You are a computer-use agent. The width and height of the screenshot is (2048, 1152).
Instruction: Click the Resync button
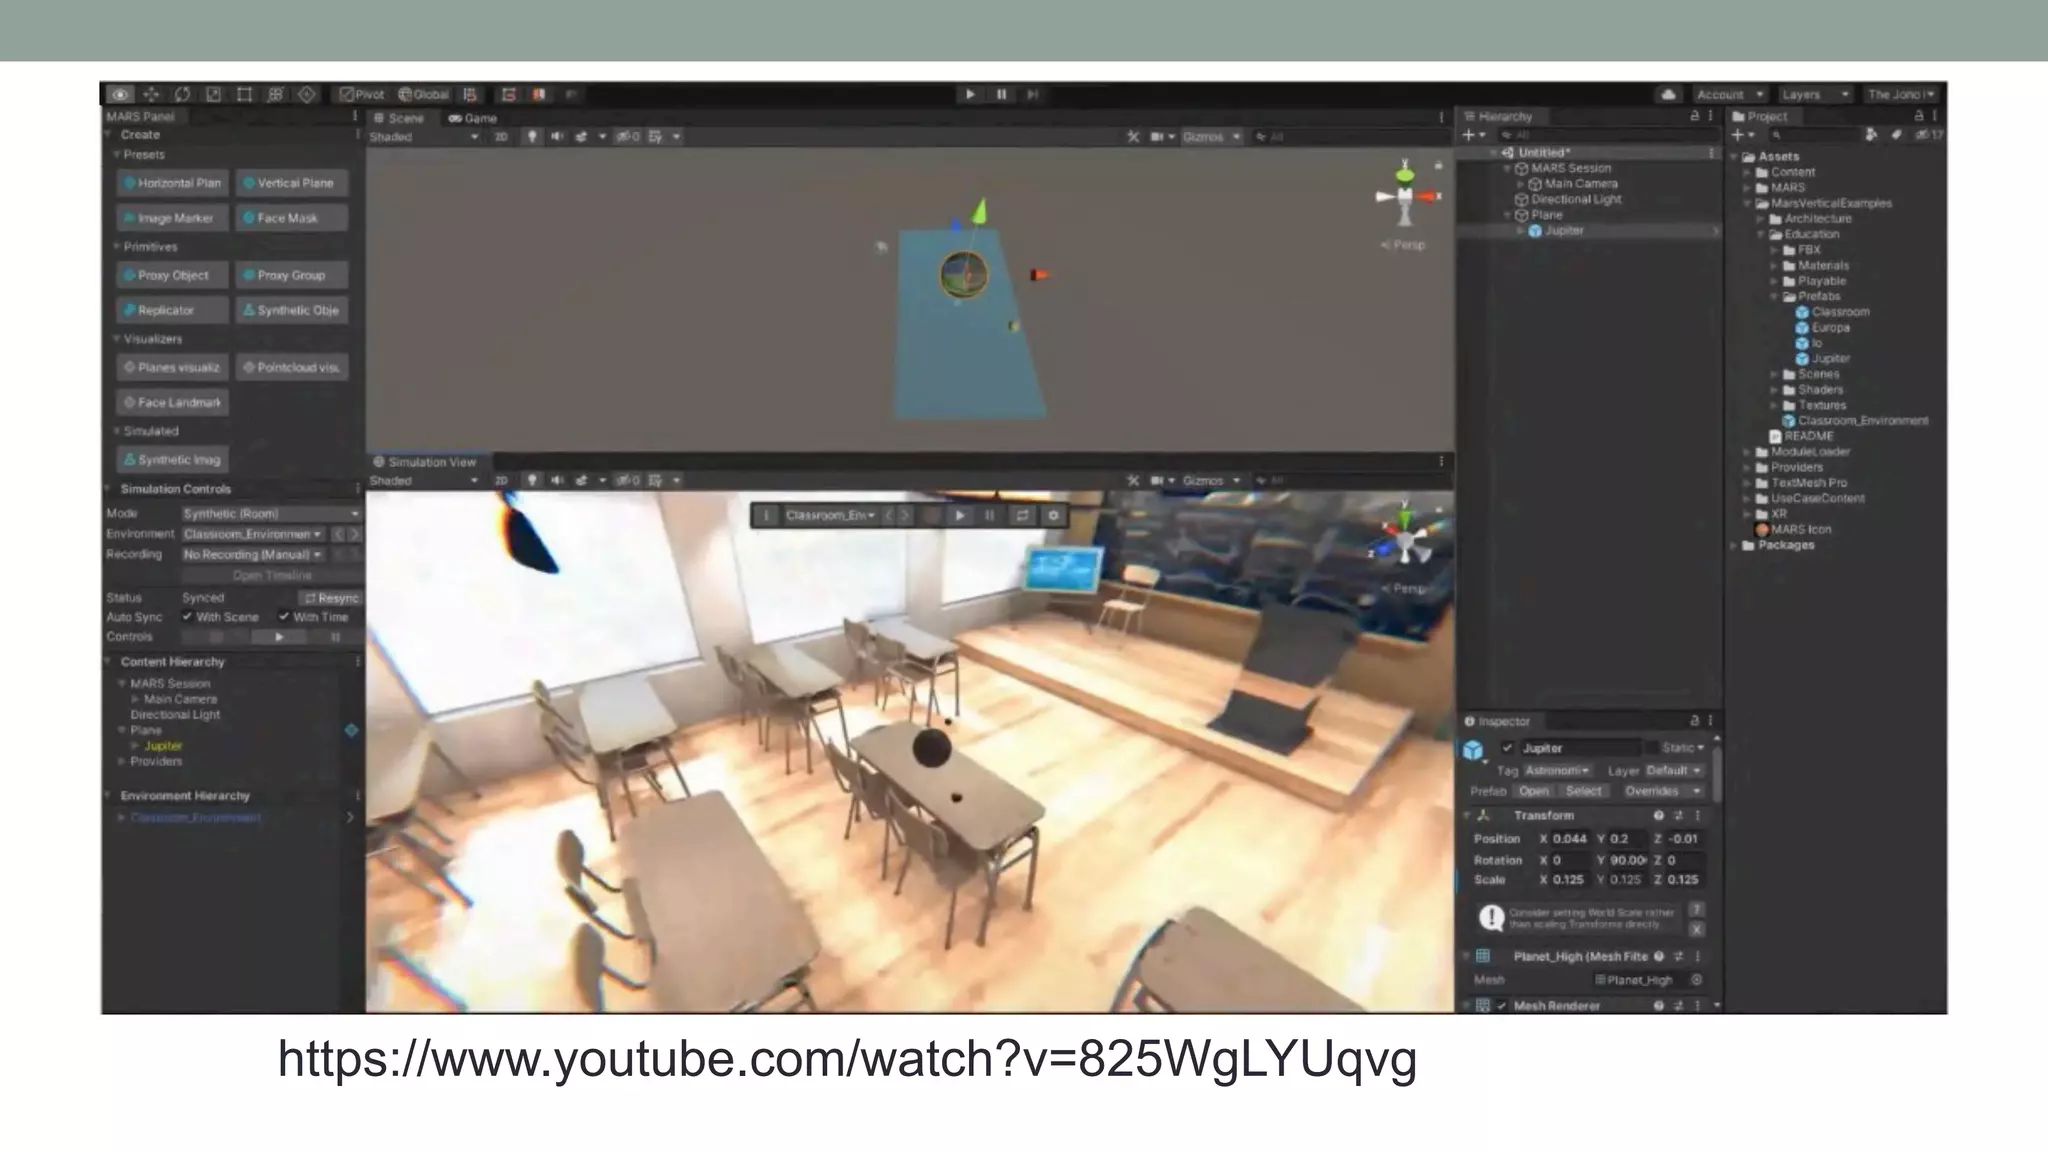[333, 597]
